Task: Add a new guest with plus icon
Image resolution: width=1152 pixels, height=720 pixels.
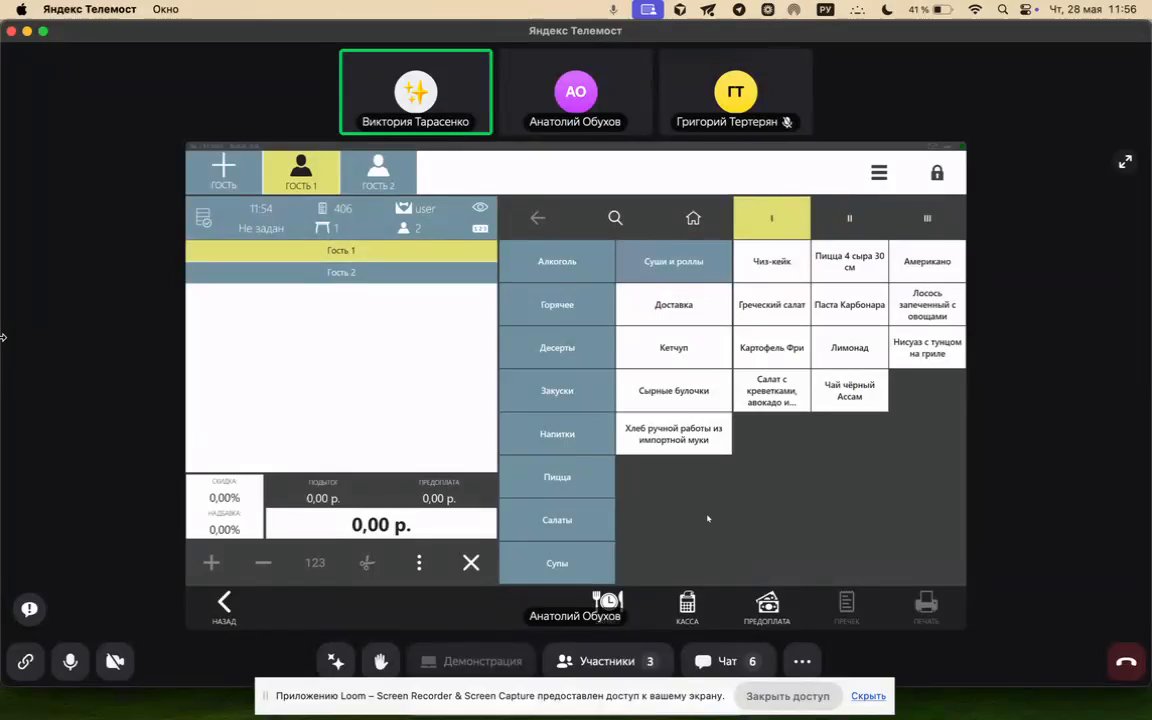Action: pyautogui.click(x=223, y=173)
